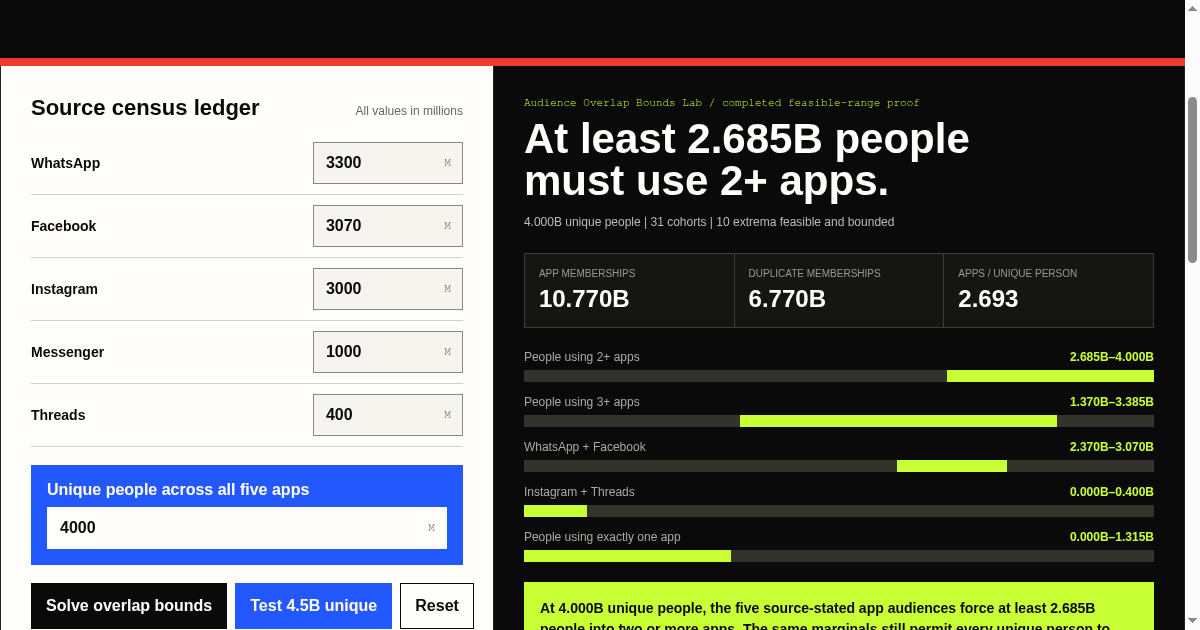Click the Facebook row label
The height and width of the screenshot is (630, 1200).
point(64,226)
